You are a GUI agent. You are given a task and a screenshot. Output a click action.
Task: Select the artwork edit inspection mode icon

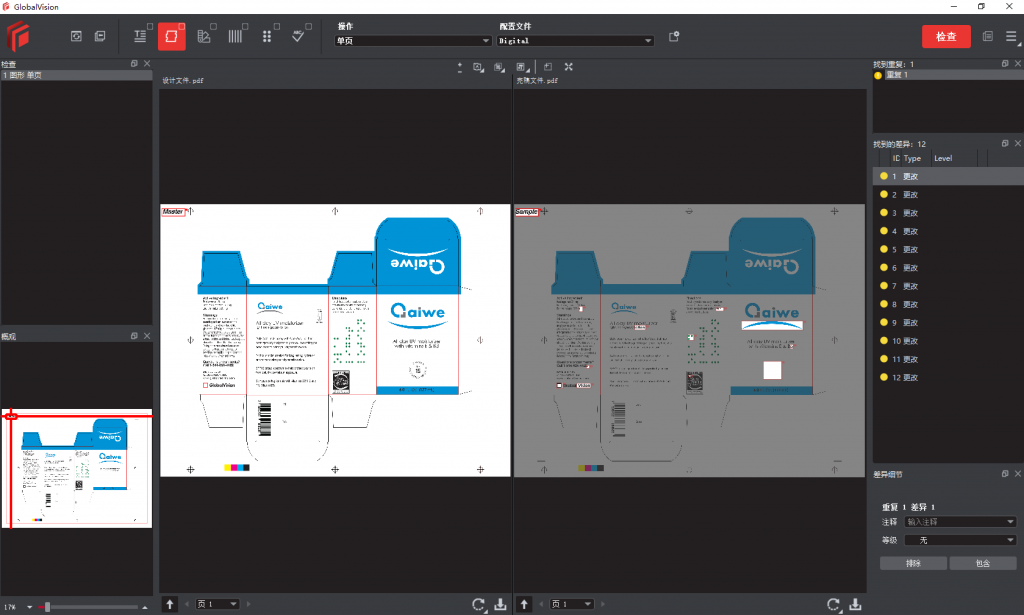204,37
